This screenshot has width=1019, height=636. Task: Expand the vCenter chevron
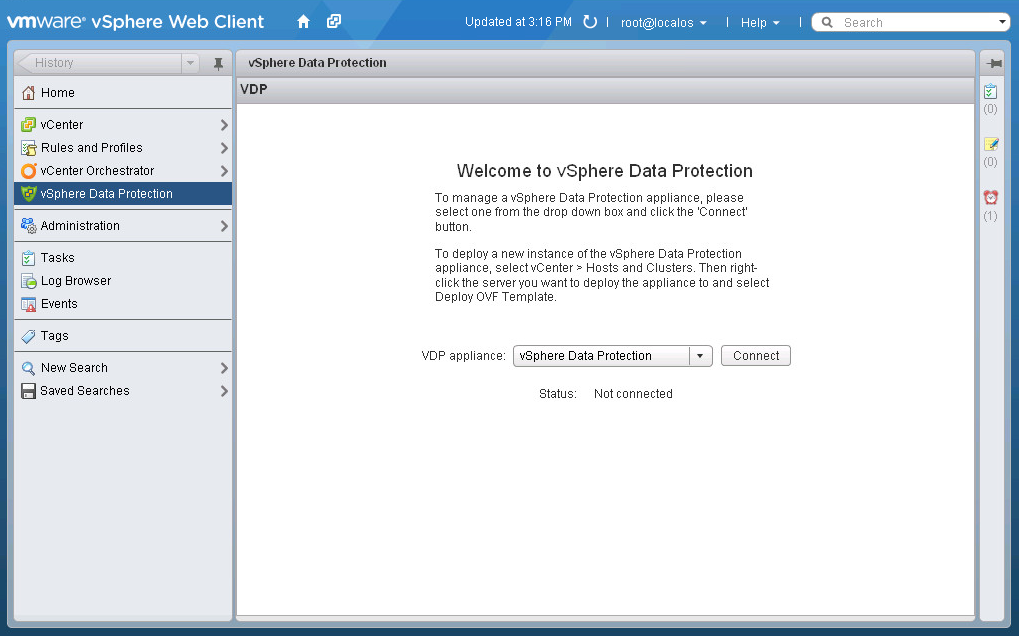coord(224,125)
